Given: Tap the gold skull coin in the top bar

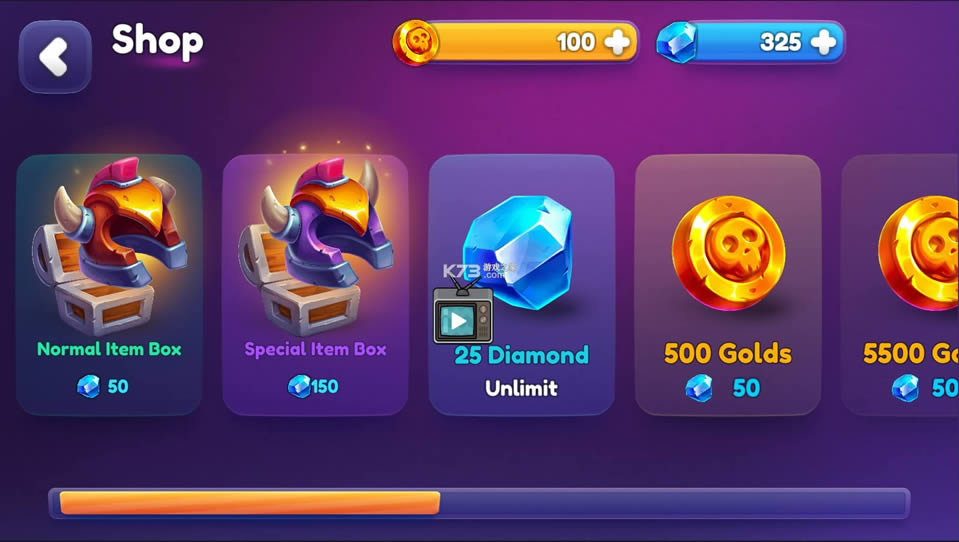Looking at the screenshot, I should click(416, 42).
